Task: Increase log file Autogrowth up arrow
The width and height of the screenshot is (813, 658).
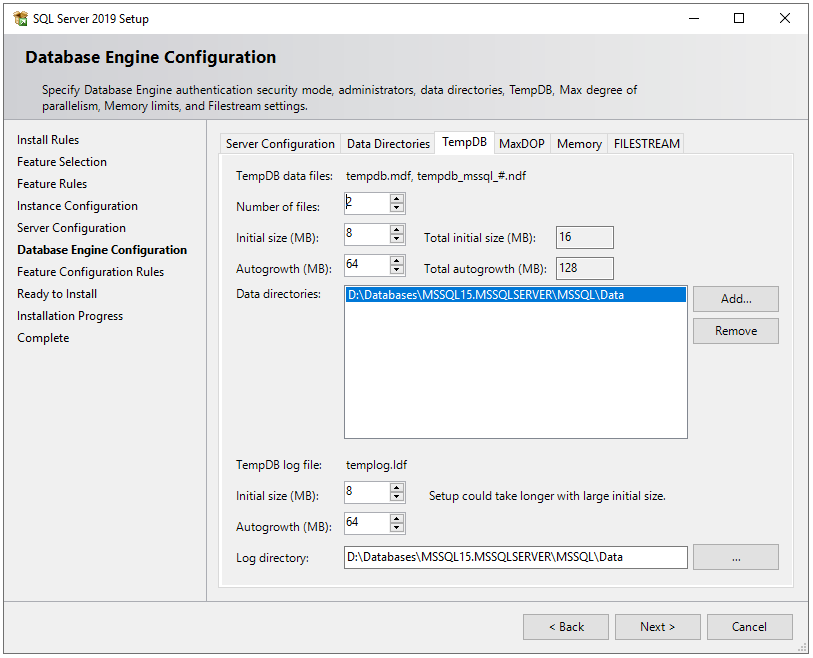Action: pyautogui.click(x=397, y=519)
